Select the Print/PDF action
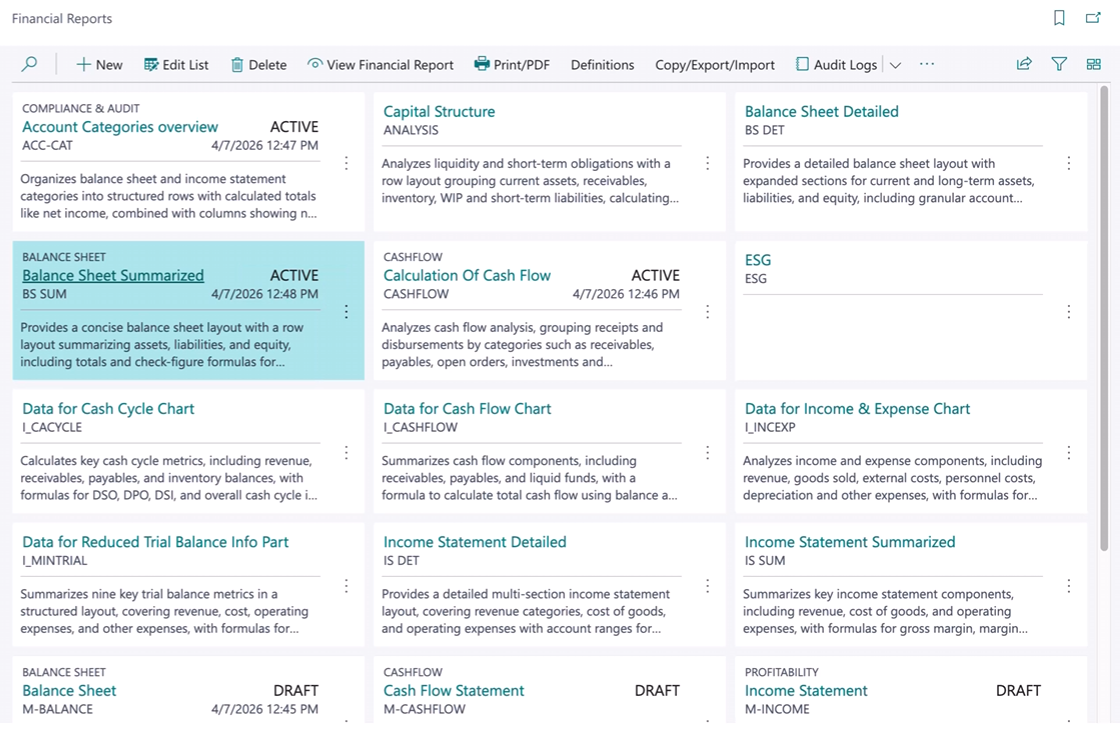The width and height of the screenshot is (1120, 733). pyautogui.click(x=512, y=63)
